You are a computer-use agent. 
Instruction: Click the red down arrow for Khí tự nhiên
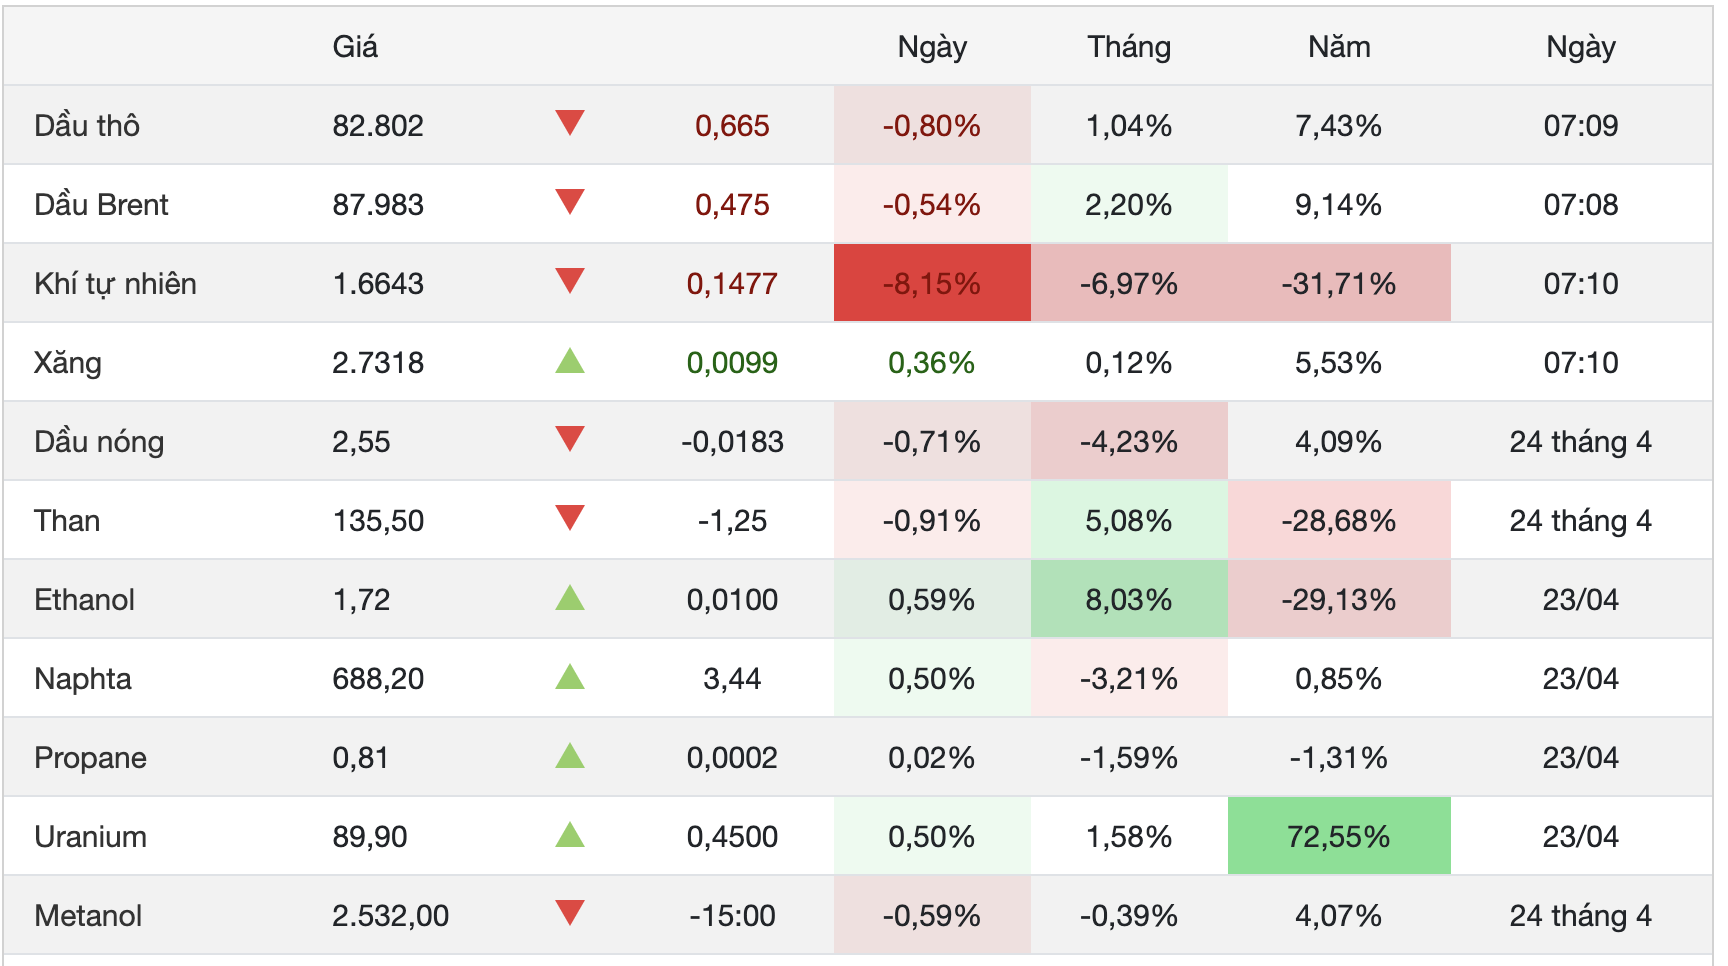pos(570,281)
